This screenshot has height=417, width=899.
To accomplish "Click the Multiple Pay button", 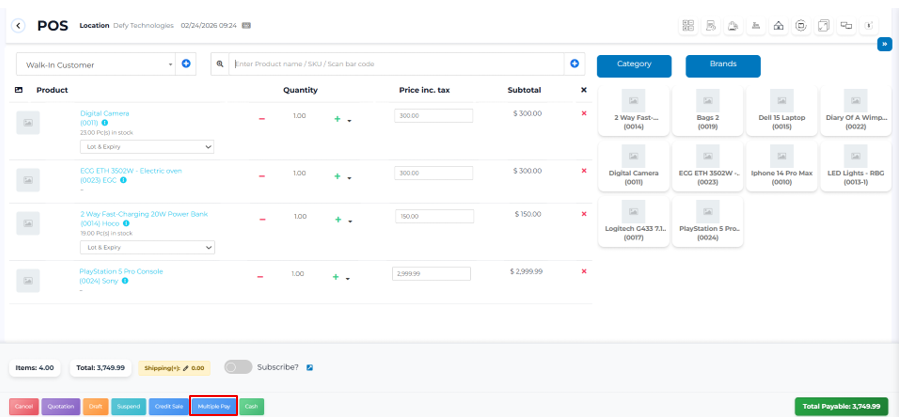I will pos(213,406).
